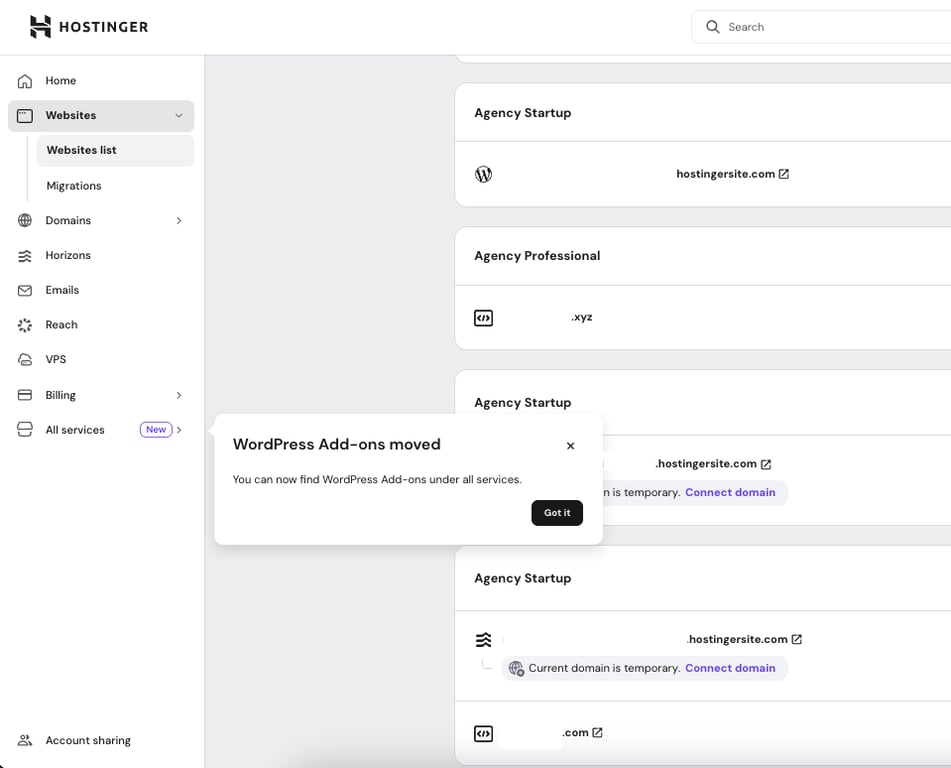Click the Billing card icon
Viewport: 951px width, 768px height.
click(x=25, y=395)
